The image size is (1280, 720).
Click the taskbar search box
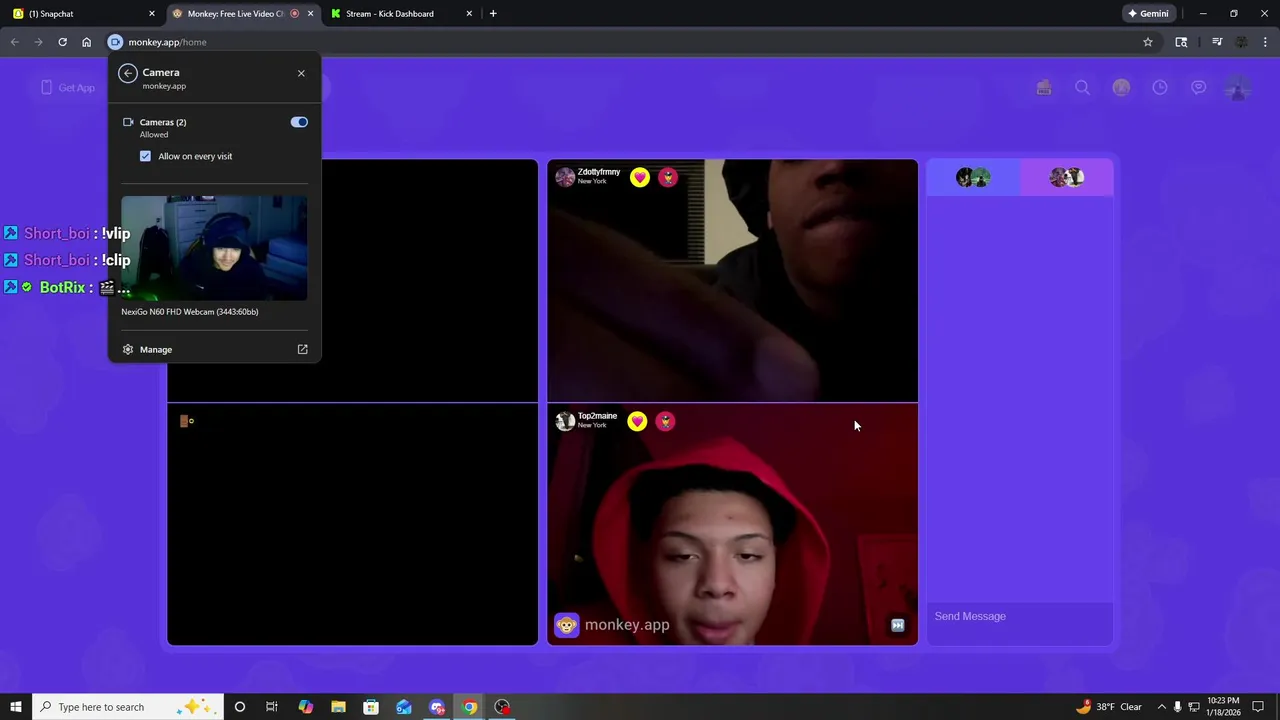(x=127, y=707)
